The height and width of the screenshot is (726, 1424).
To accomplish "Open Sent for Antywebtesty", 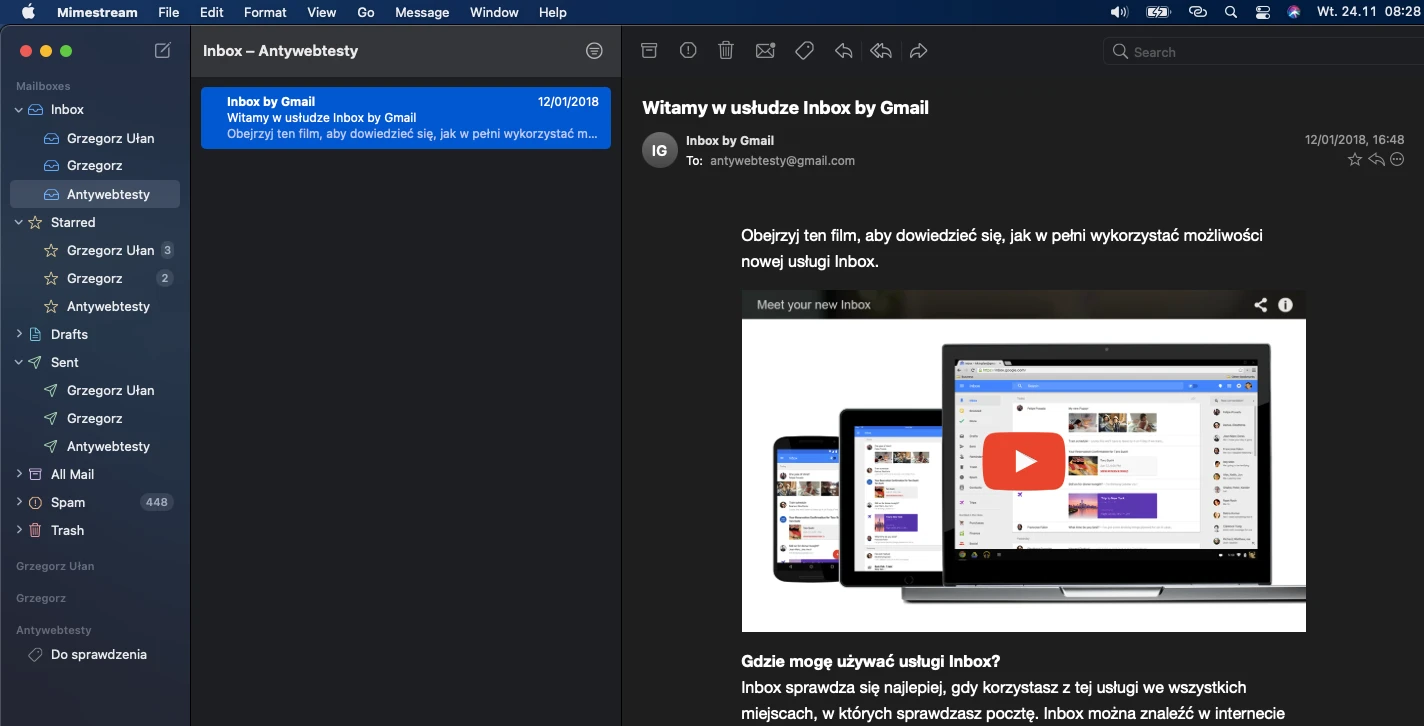I will click(97, 446).
